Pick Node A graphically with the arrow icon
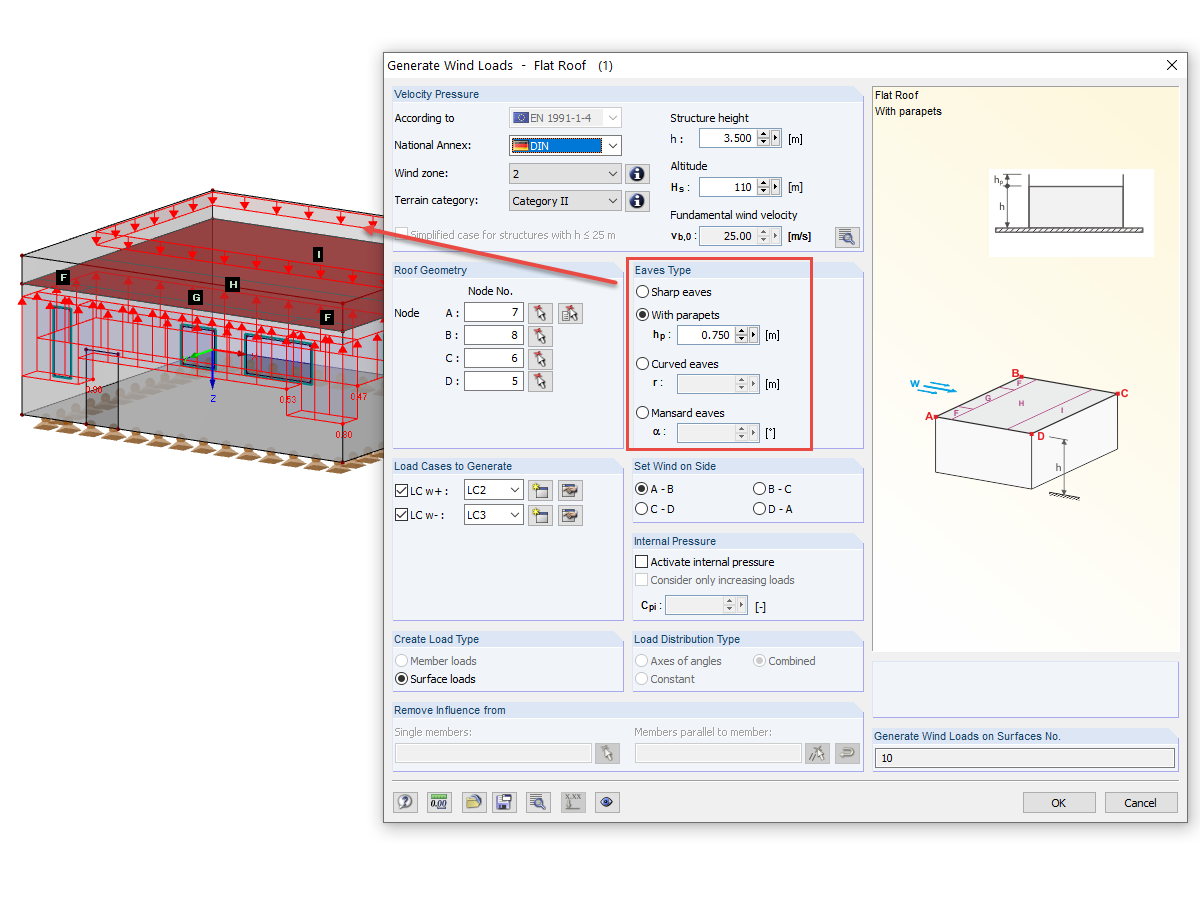This screenshot has height=900, width=1200. click(538, 313)
